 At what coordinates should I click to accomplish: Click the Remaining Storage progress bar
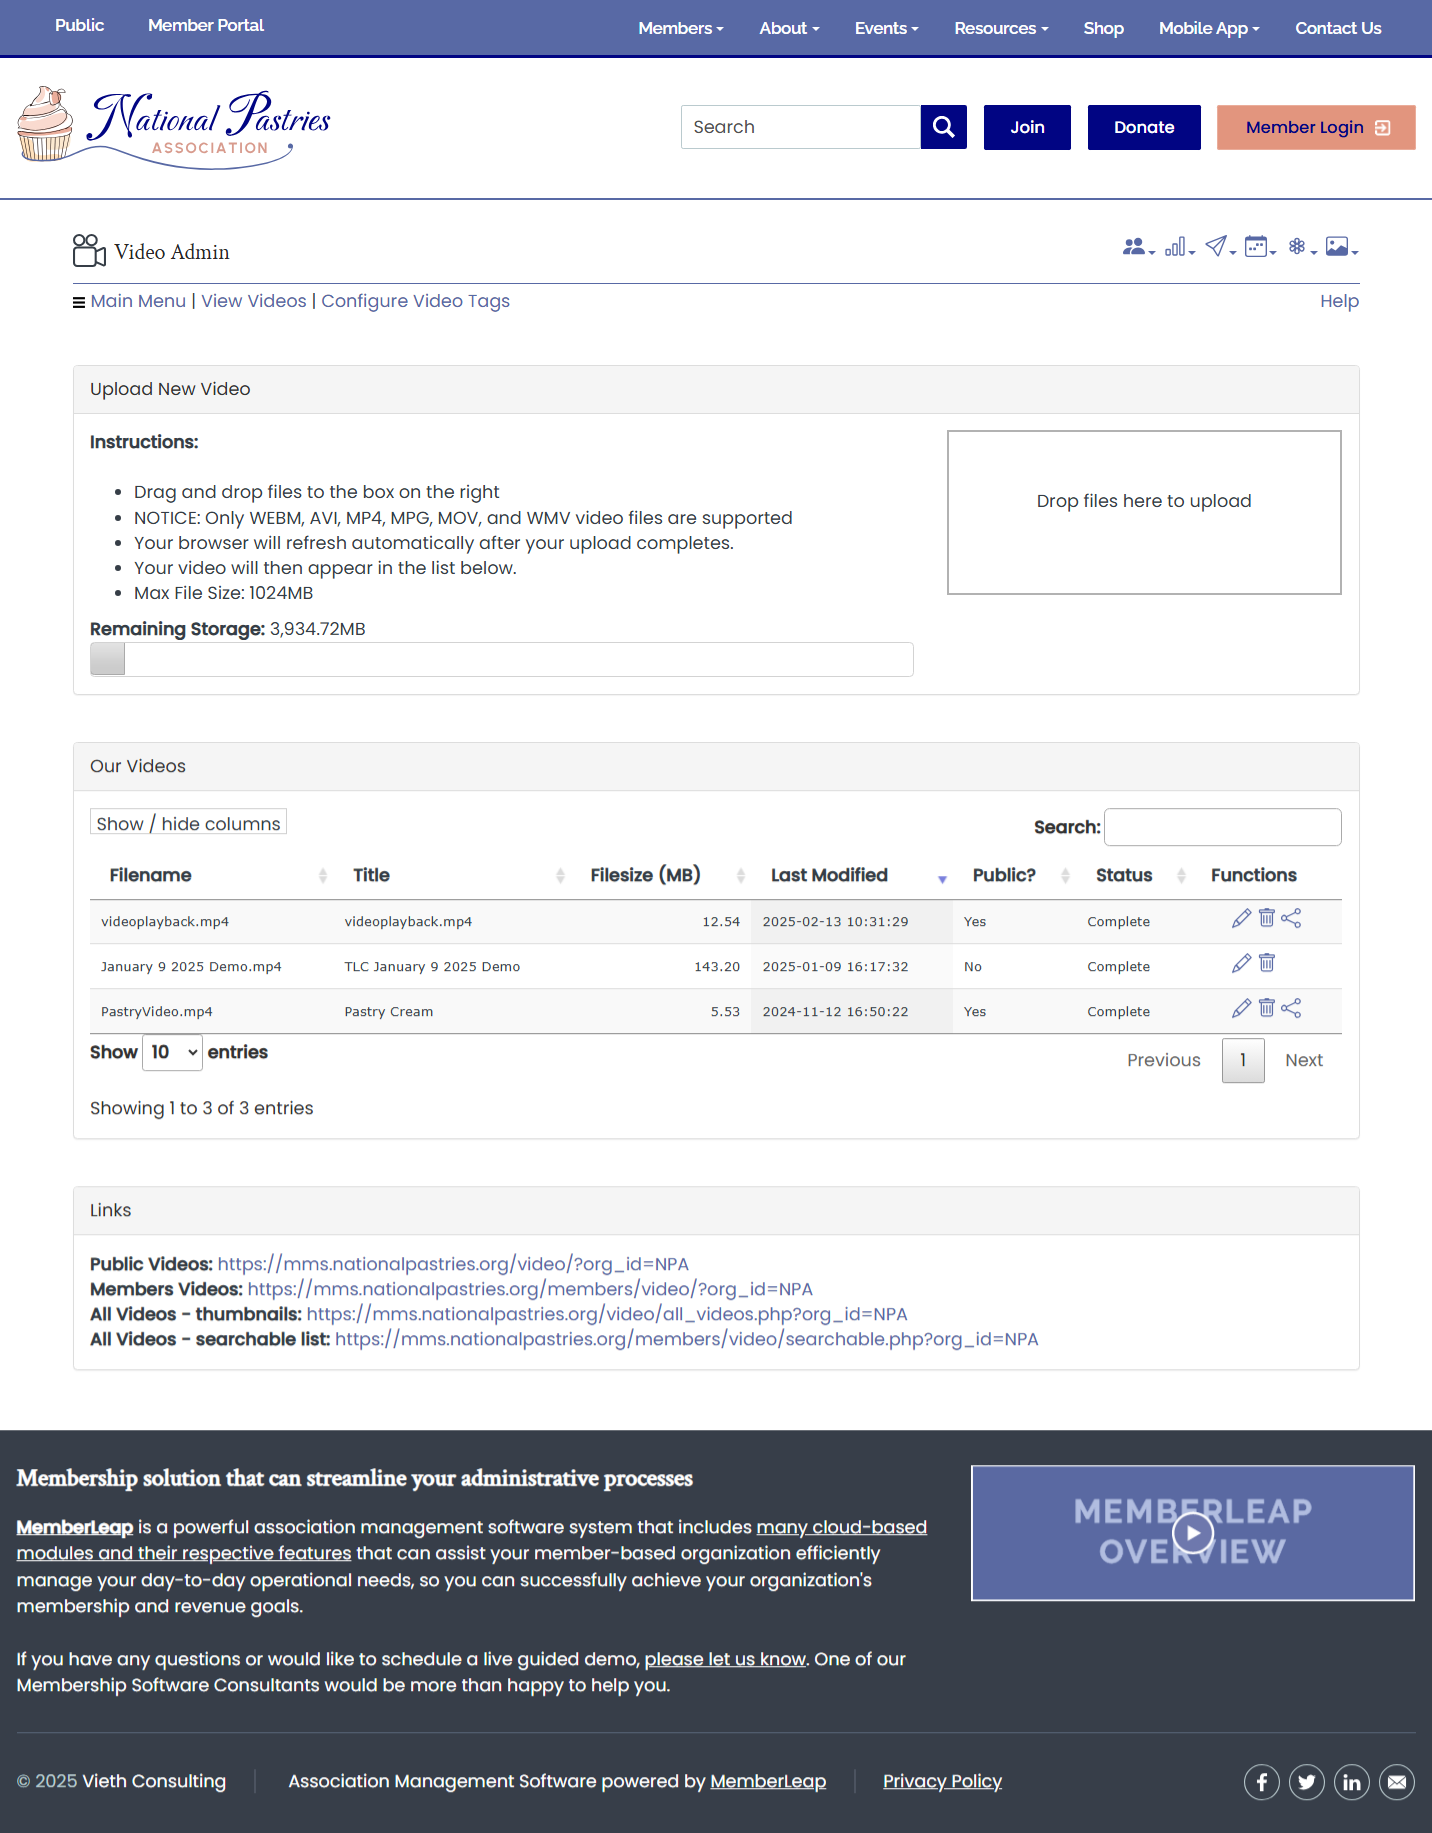point(502,660)
